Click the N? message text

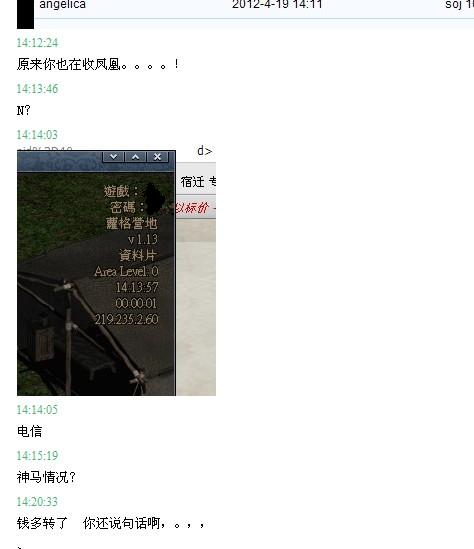pyautogui.click(x=23, y=111)
